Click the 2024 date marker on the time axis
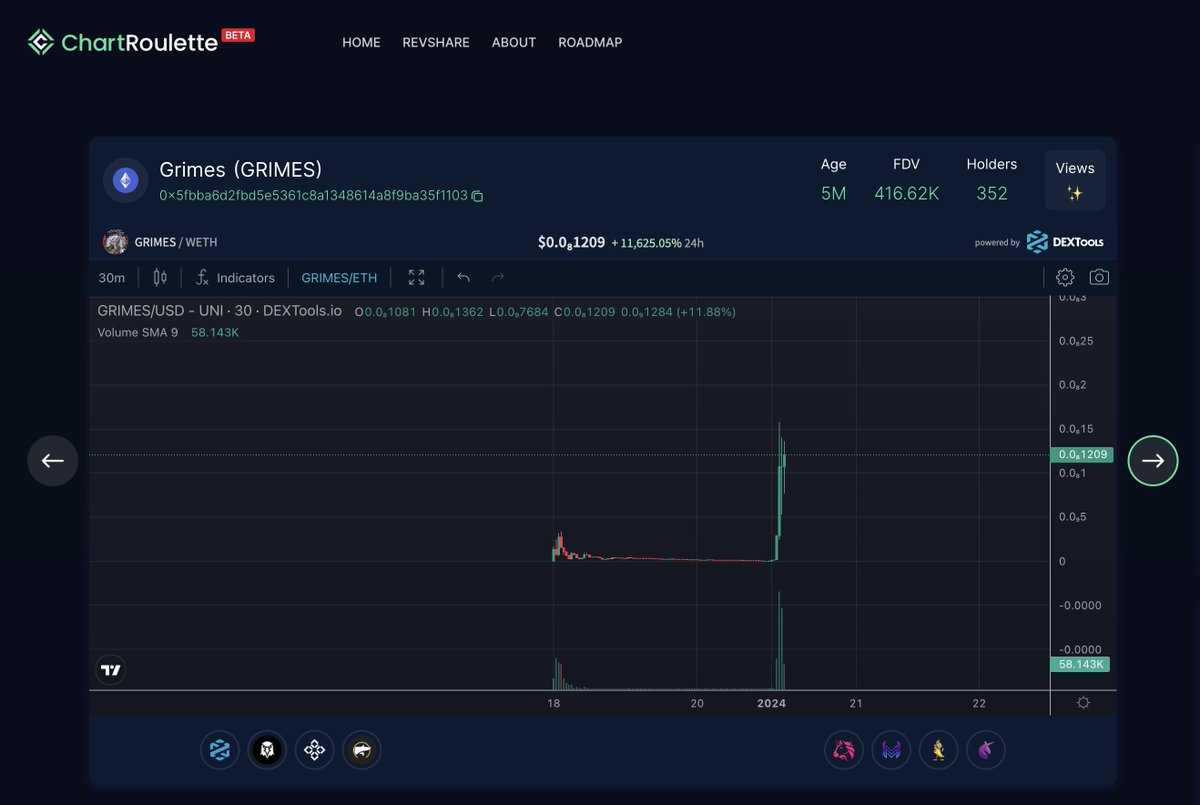1200x805 pixels. (771, 703)
